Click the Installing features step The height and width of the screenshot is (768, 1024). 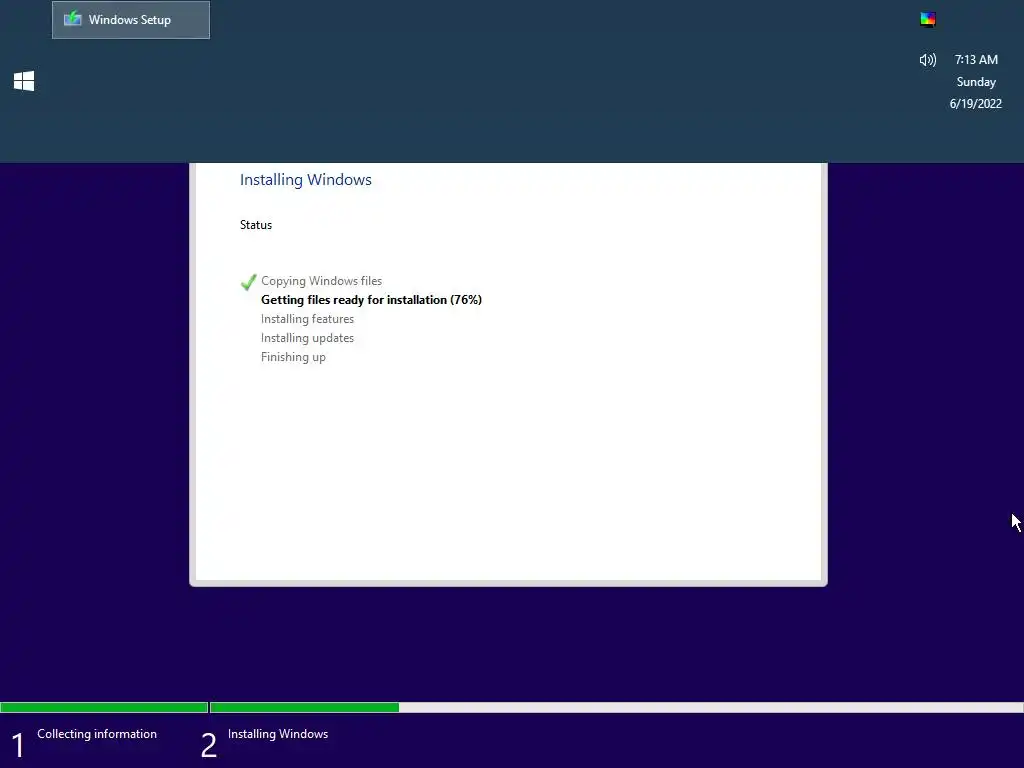(307, 319)
